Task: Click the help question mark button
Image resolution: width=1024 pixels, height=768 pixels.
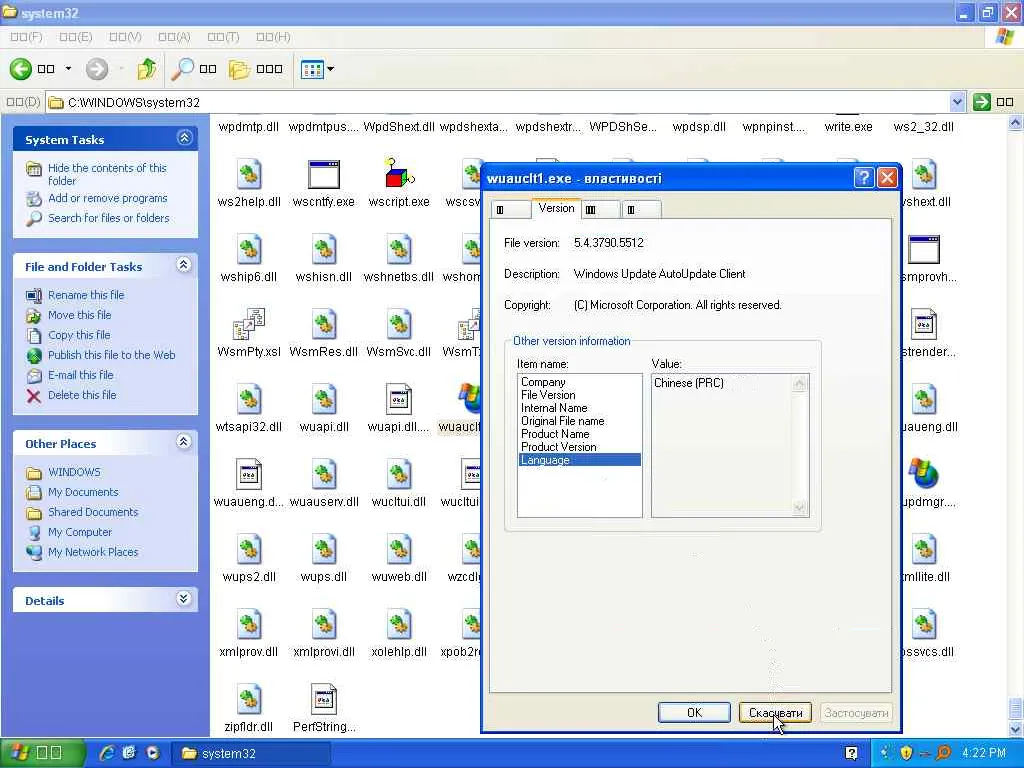Action: [863, 178]
